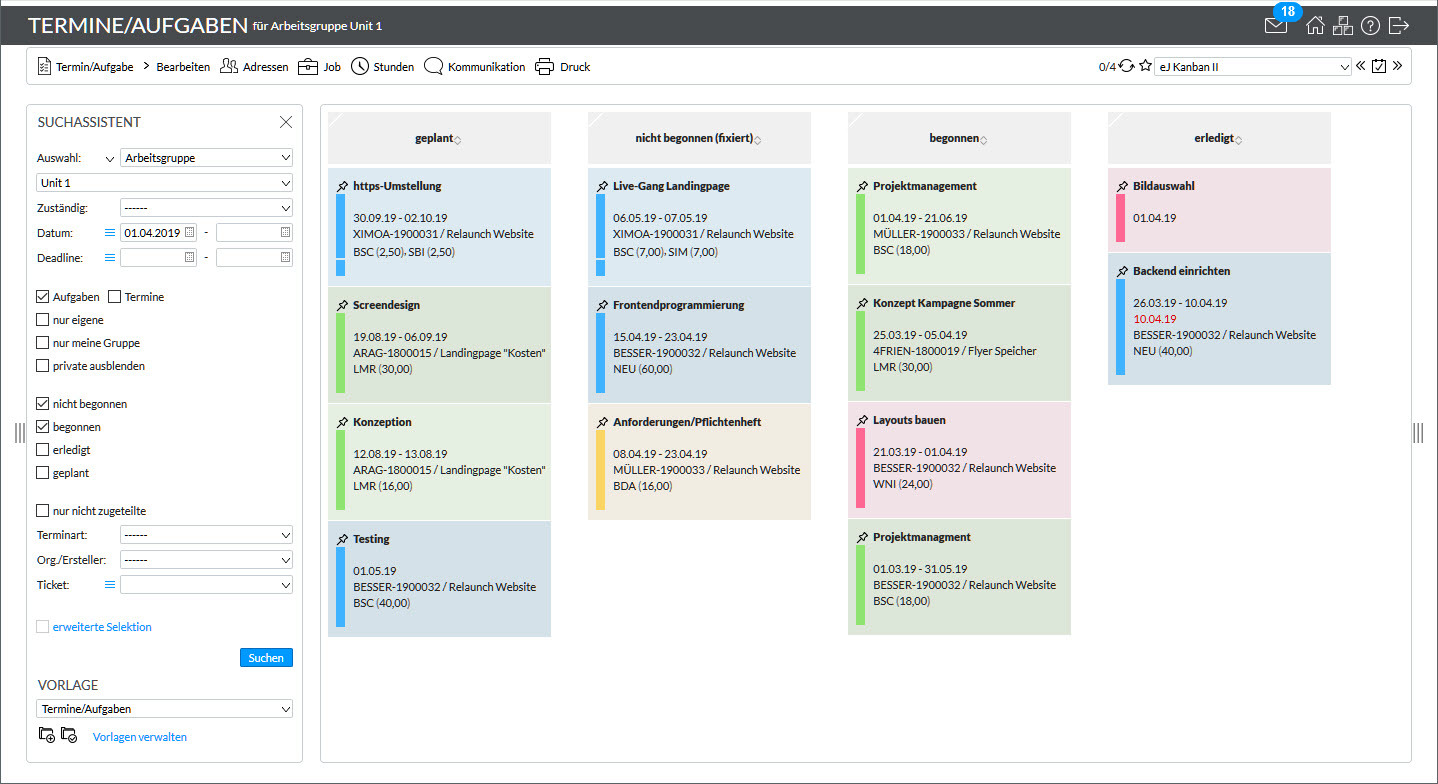
Task: Click the logout icon top right
Action: pos(1400,25)
